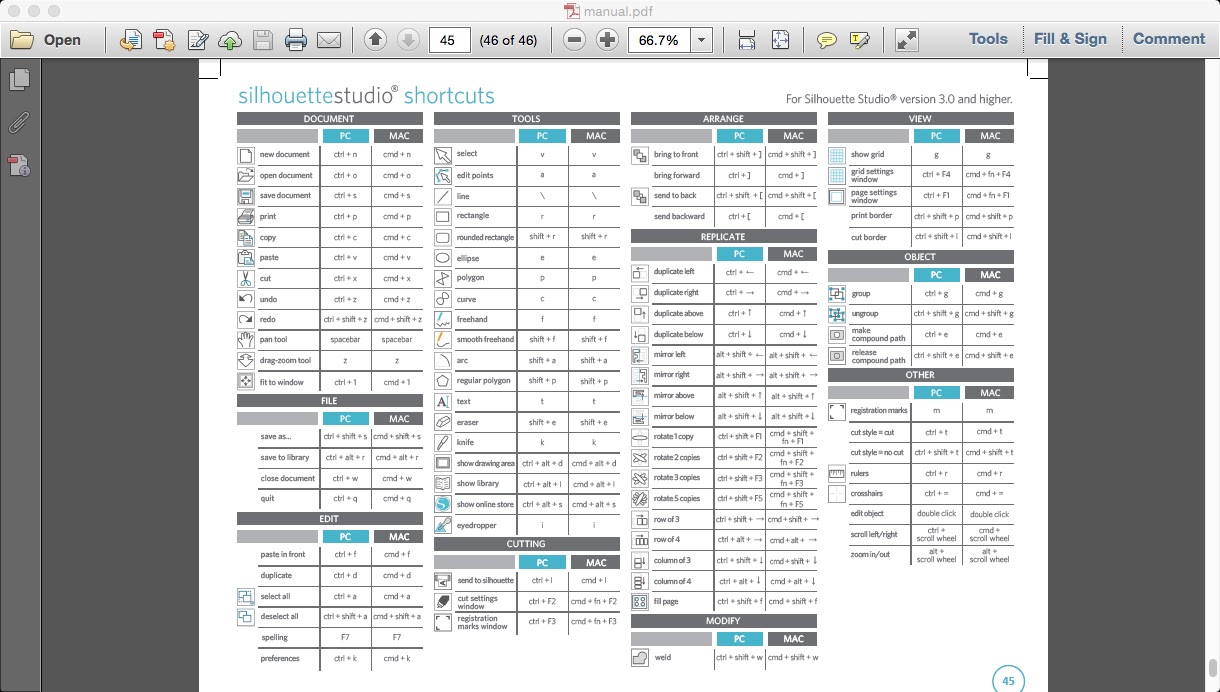Send file by email with the envelope icon
Image resolution: width=1220 pixels, height=692 pixels.
pos(329,40)
